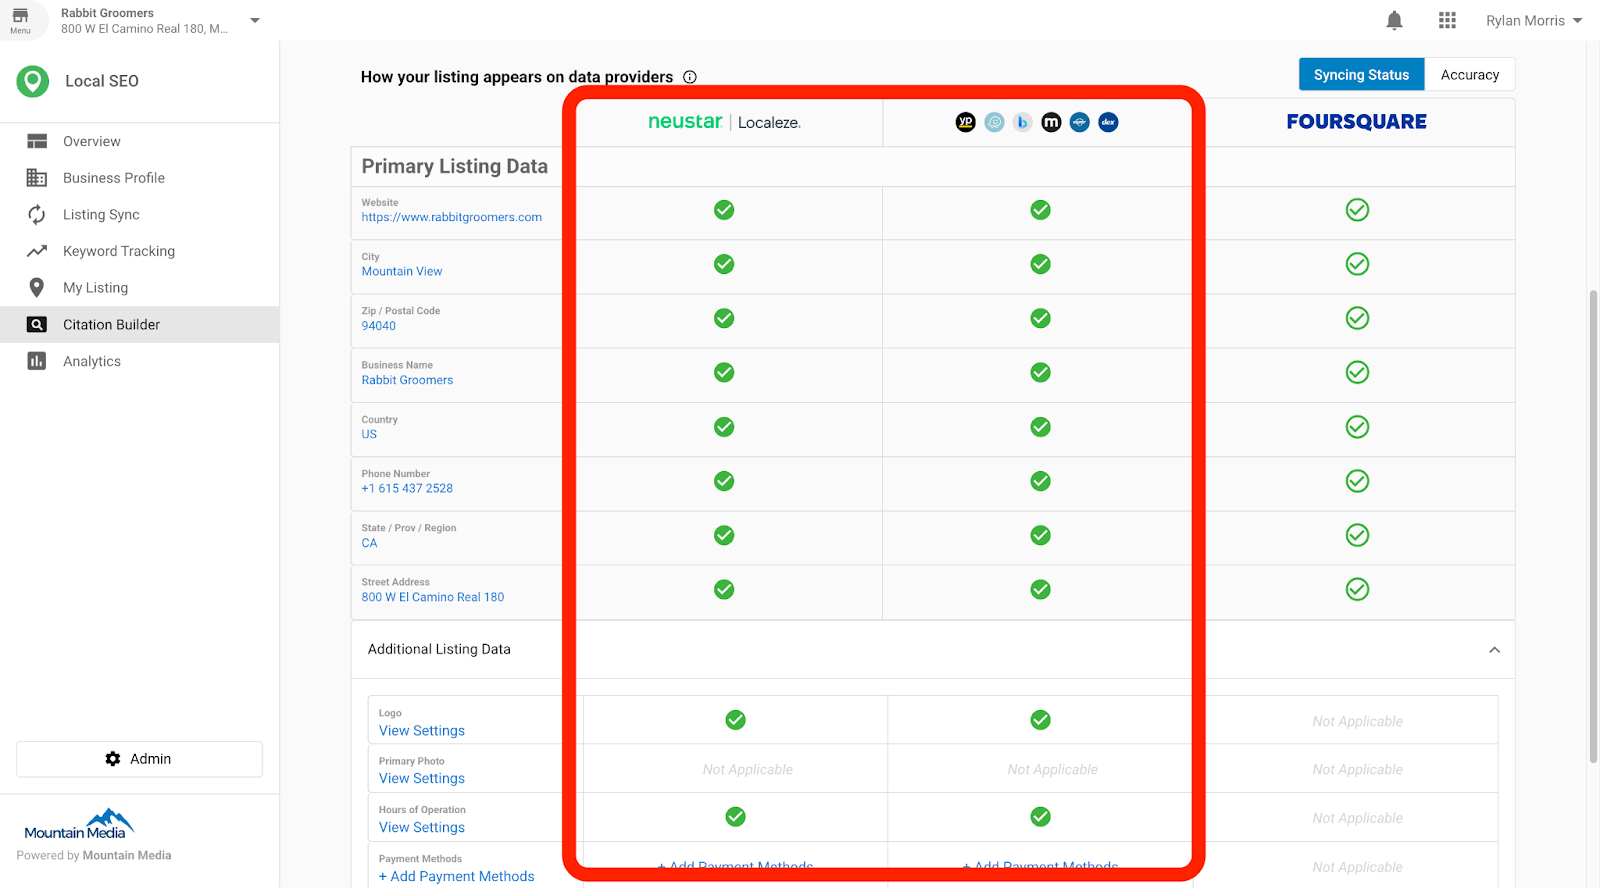
Task: Click the Foursquare logo
Action: click(1356, 122)
